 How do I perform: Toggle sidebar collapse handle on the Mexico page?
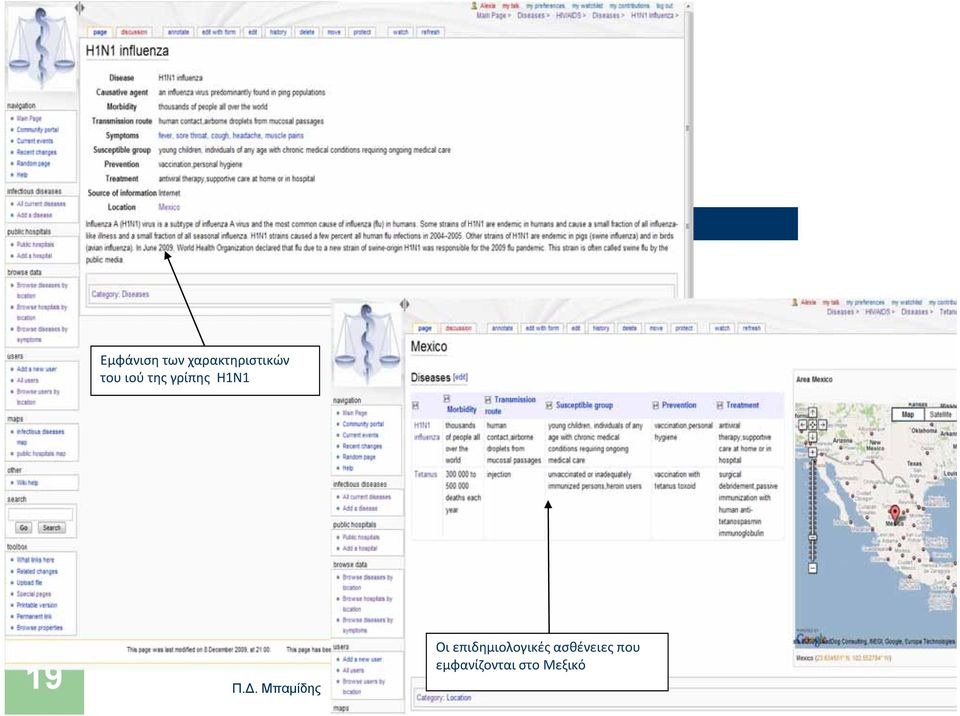click(x=405, y=304)
